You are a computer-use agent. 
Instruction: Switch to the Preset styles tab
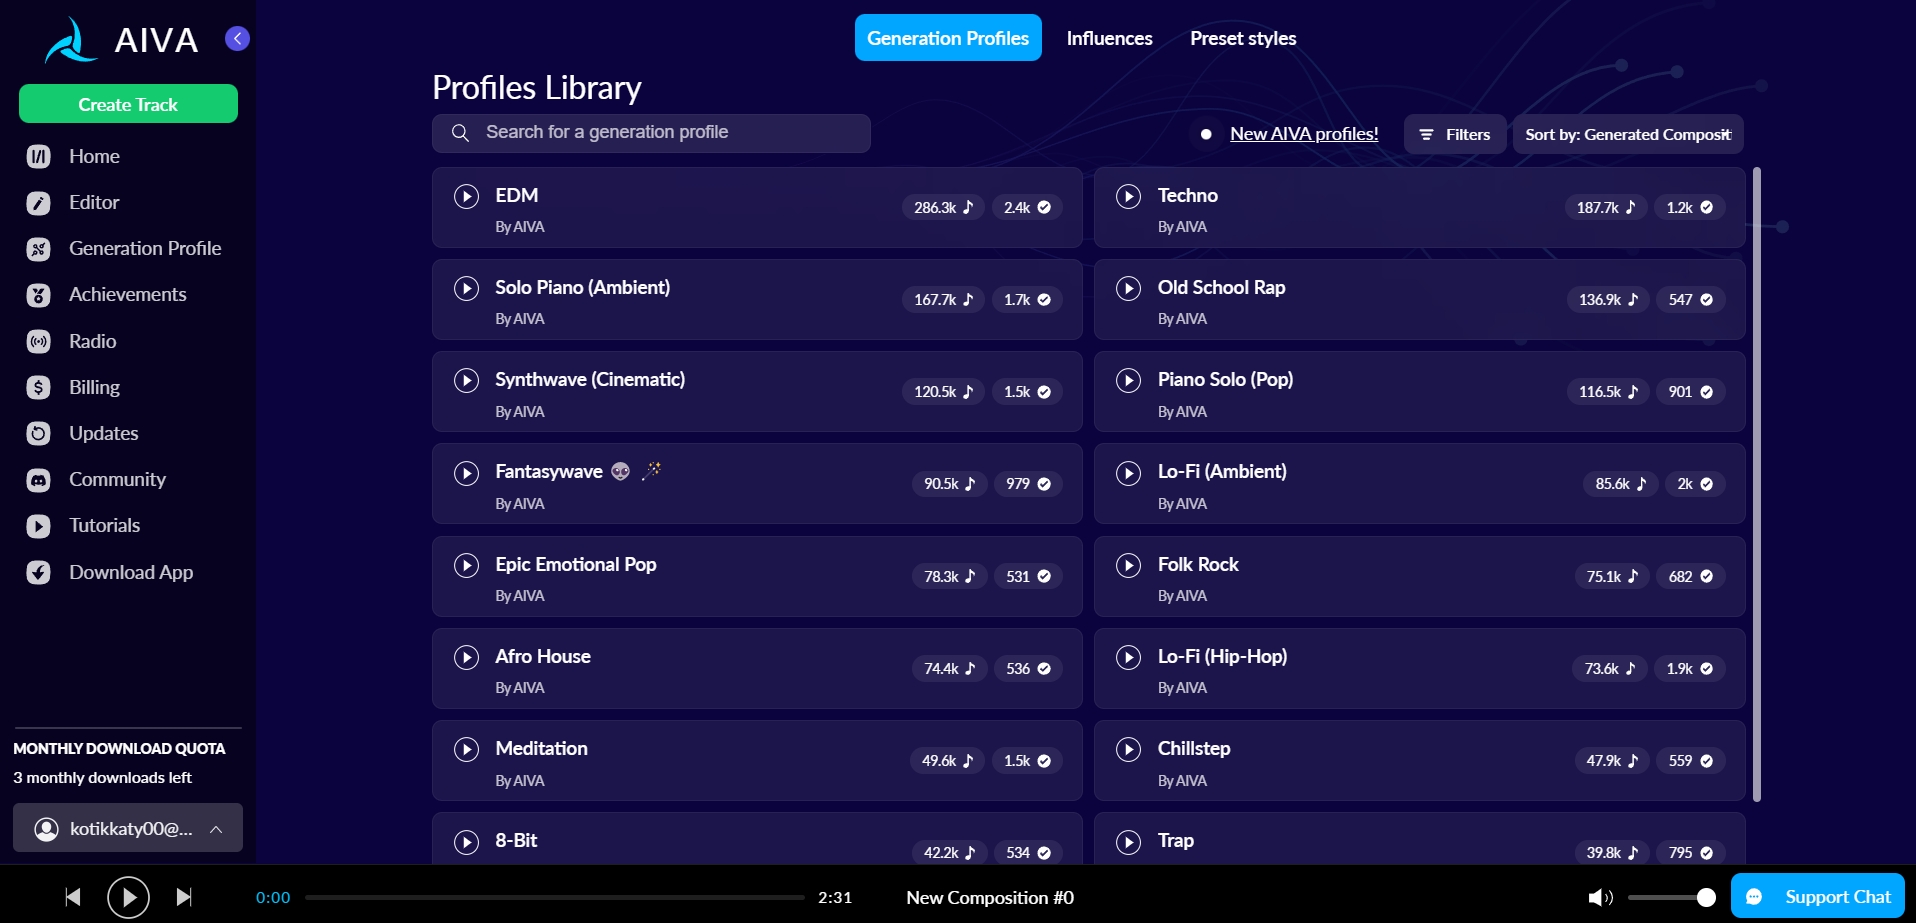pyautogui.click(x=1242, y=38)
